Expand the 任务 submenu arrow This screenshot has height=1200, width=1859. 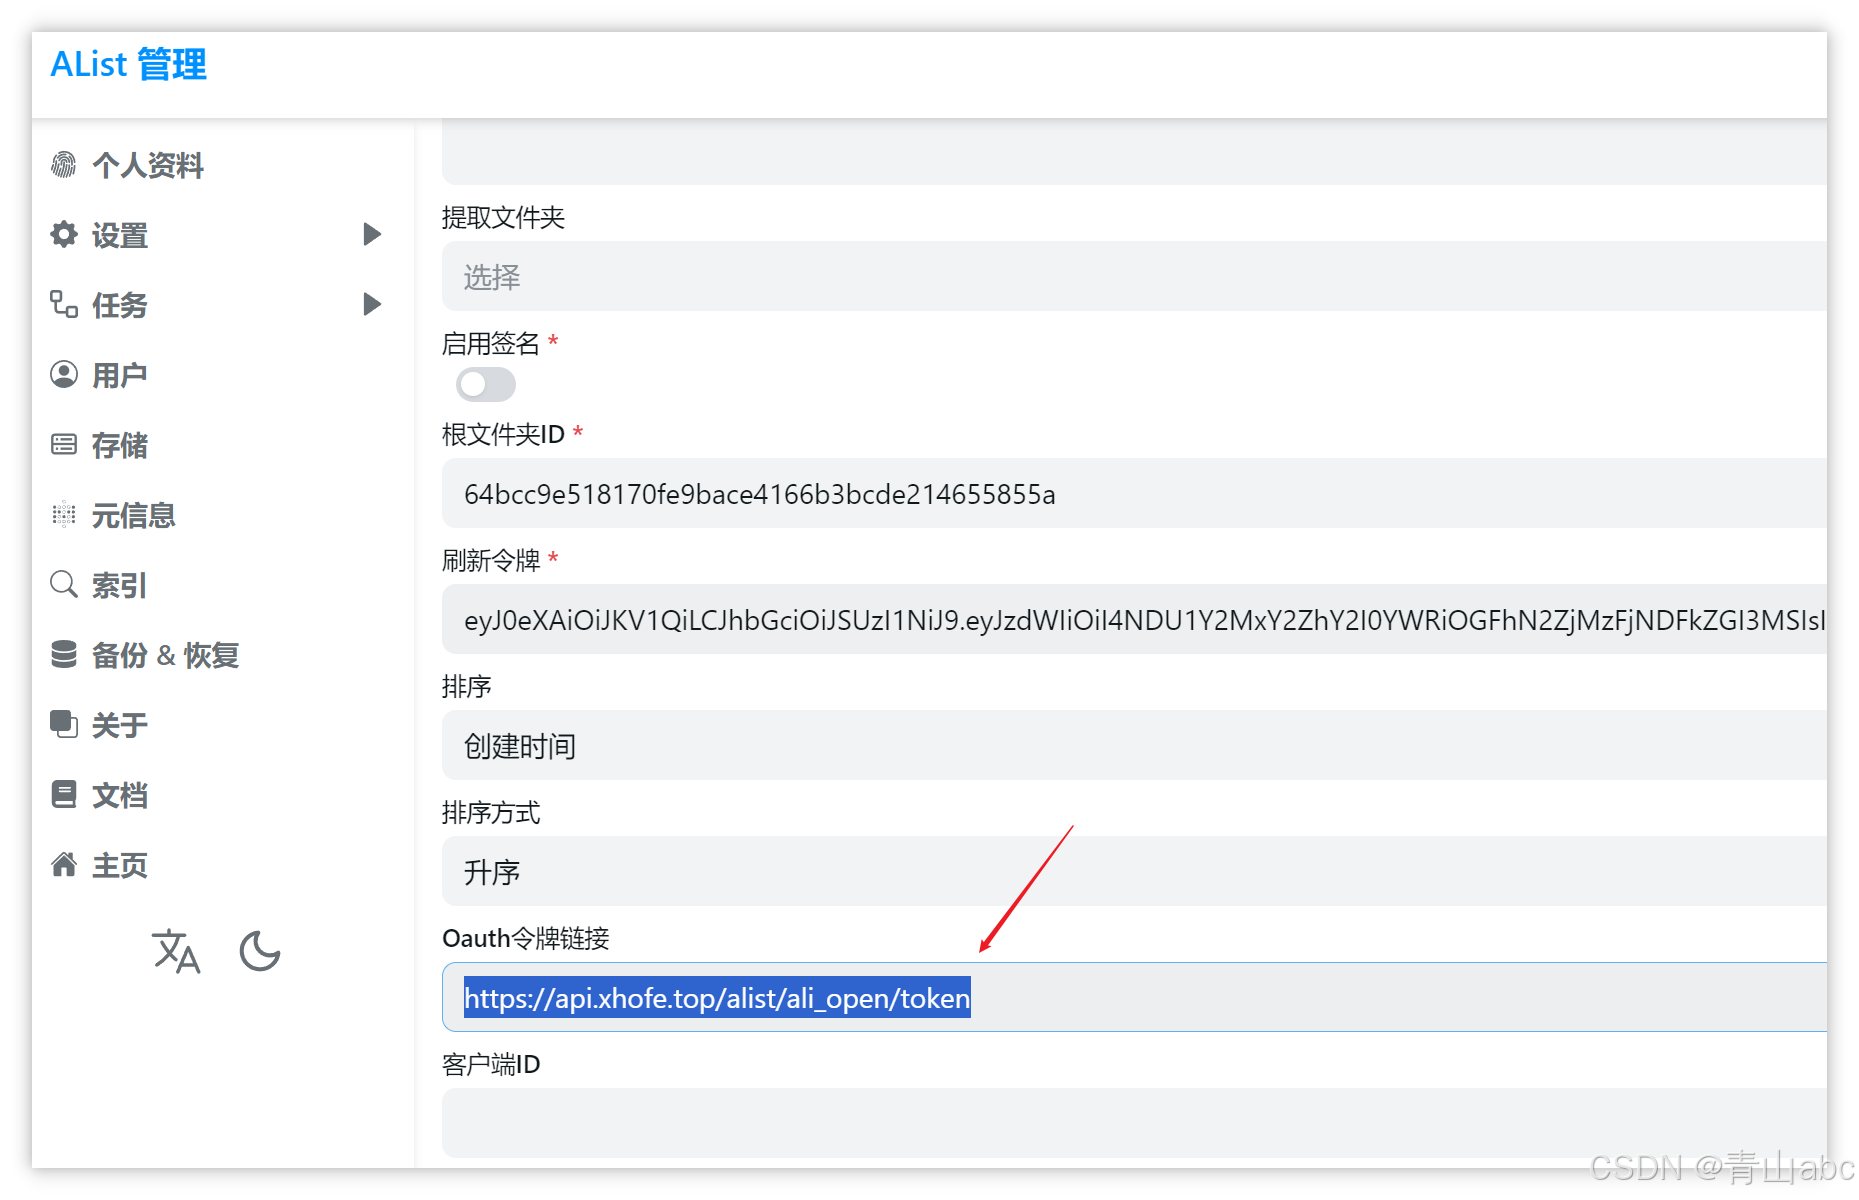tap(371, 304)
